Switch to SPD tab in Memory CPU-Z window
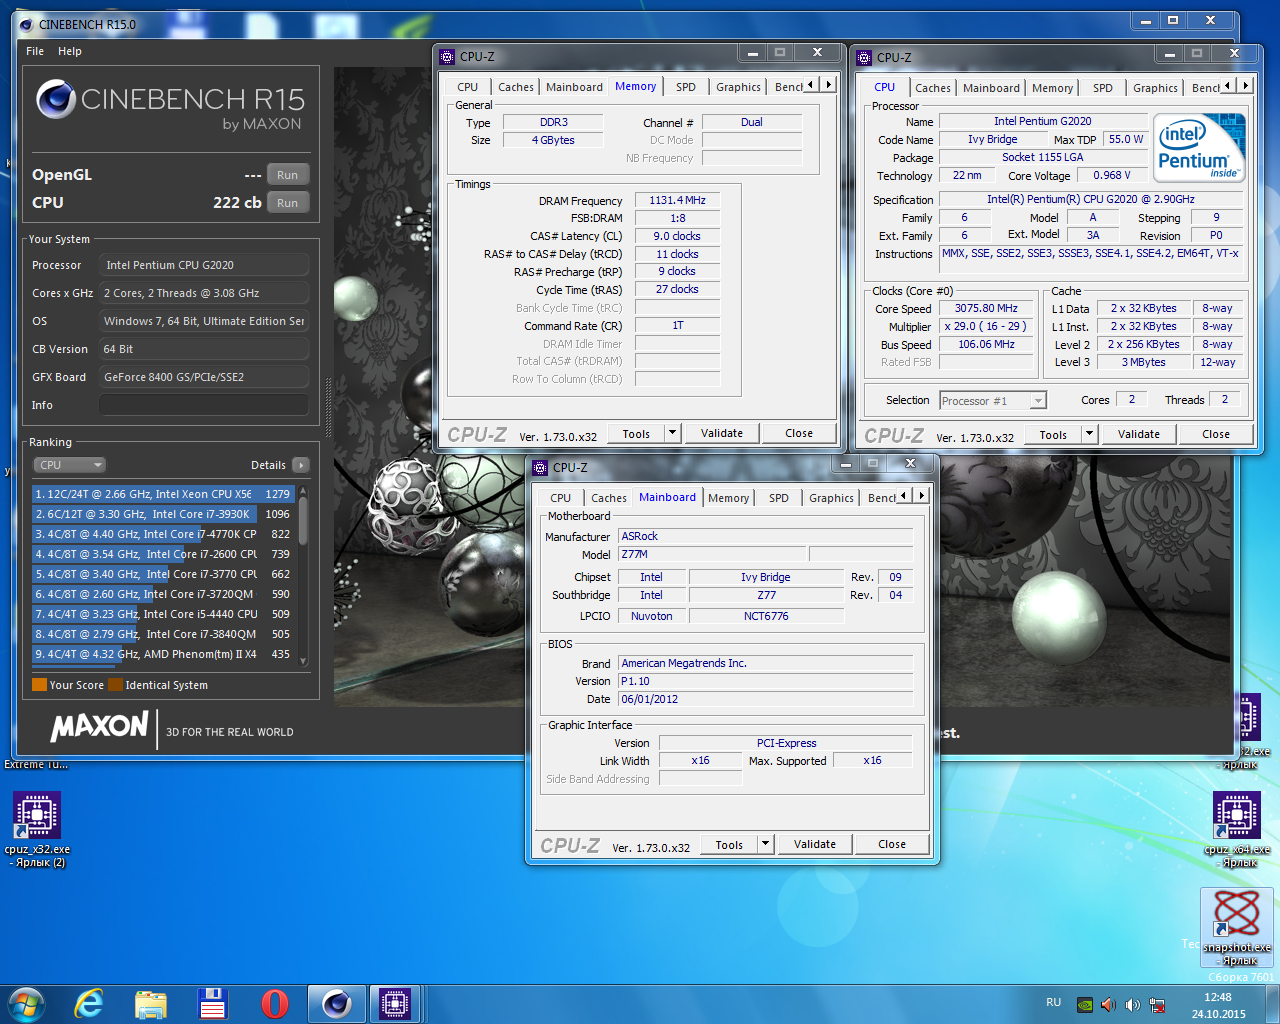This screenshot has width=1280, height=1024. (x=686, y=87)
